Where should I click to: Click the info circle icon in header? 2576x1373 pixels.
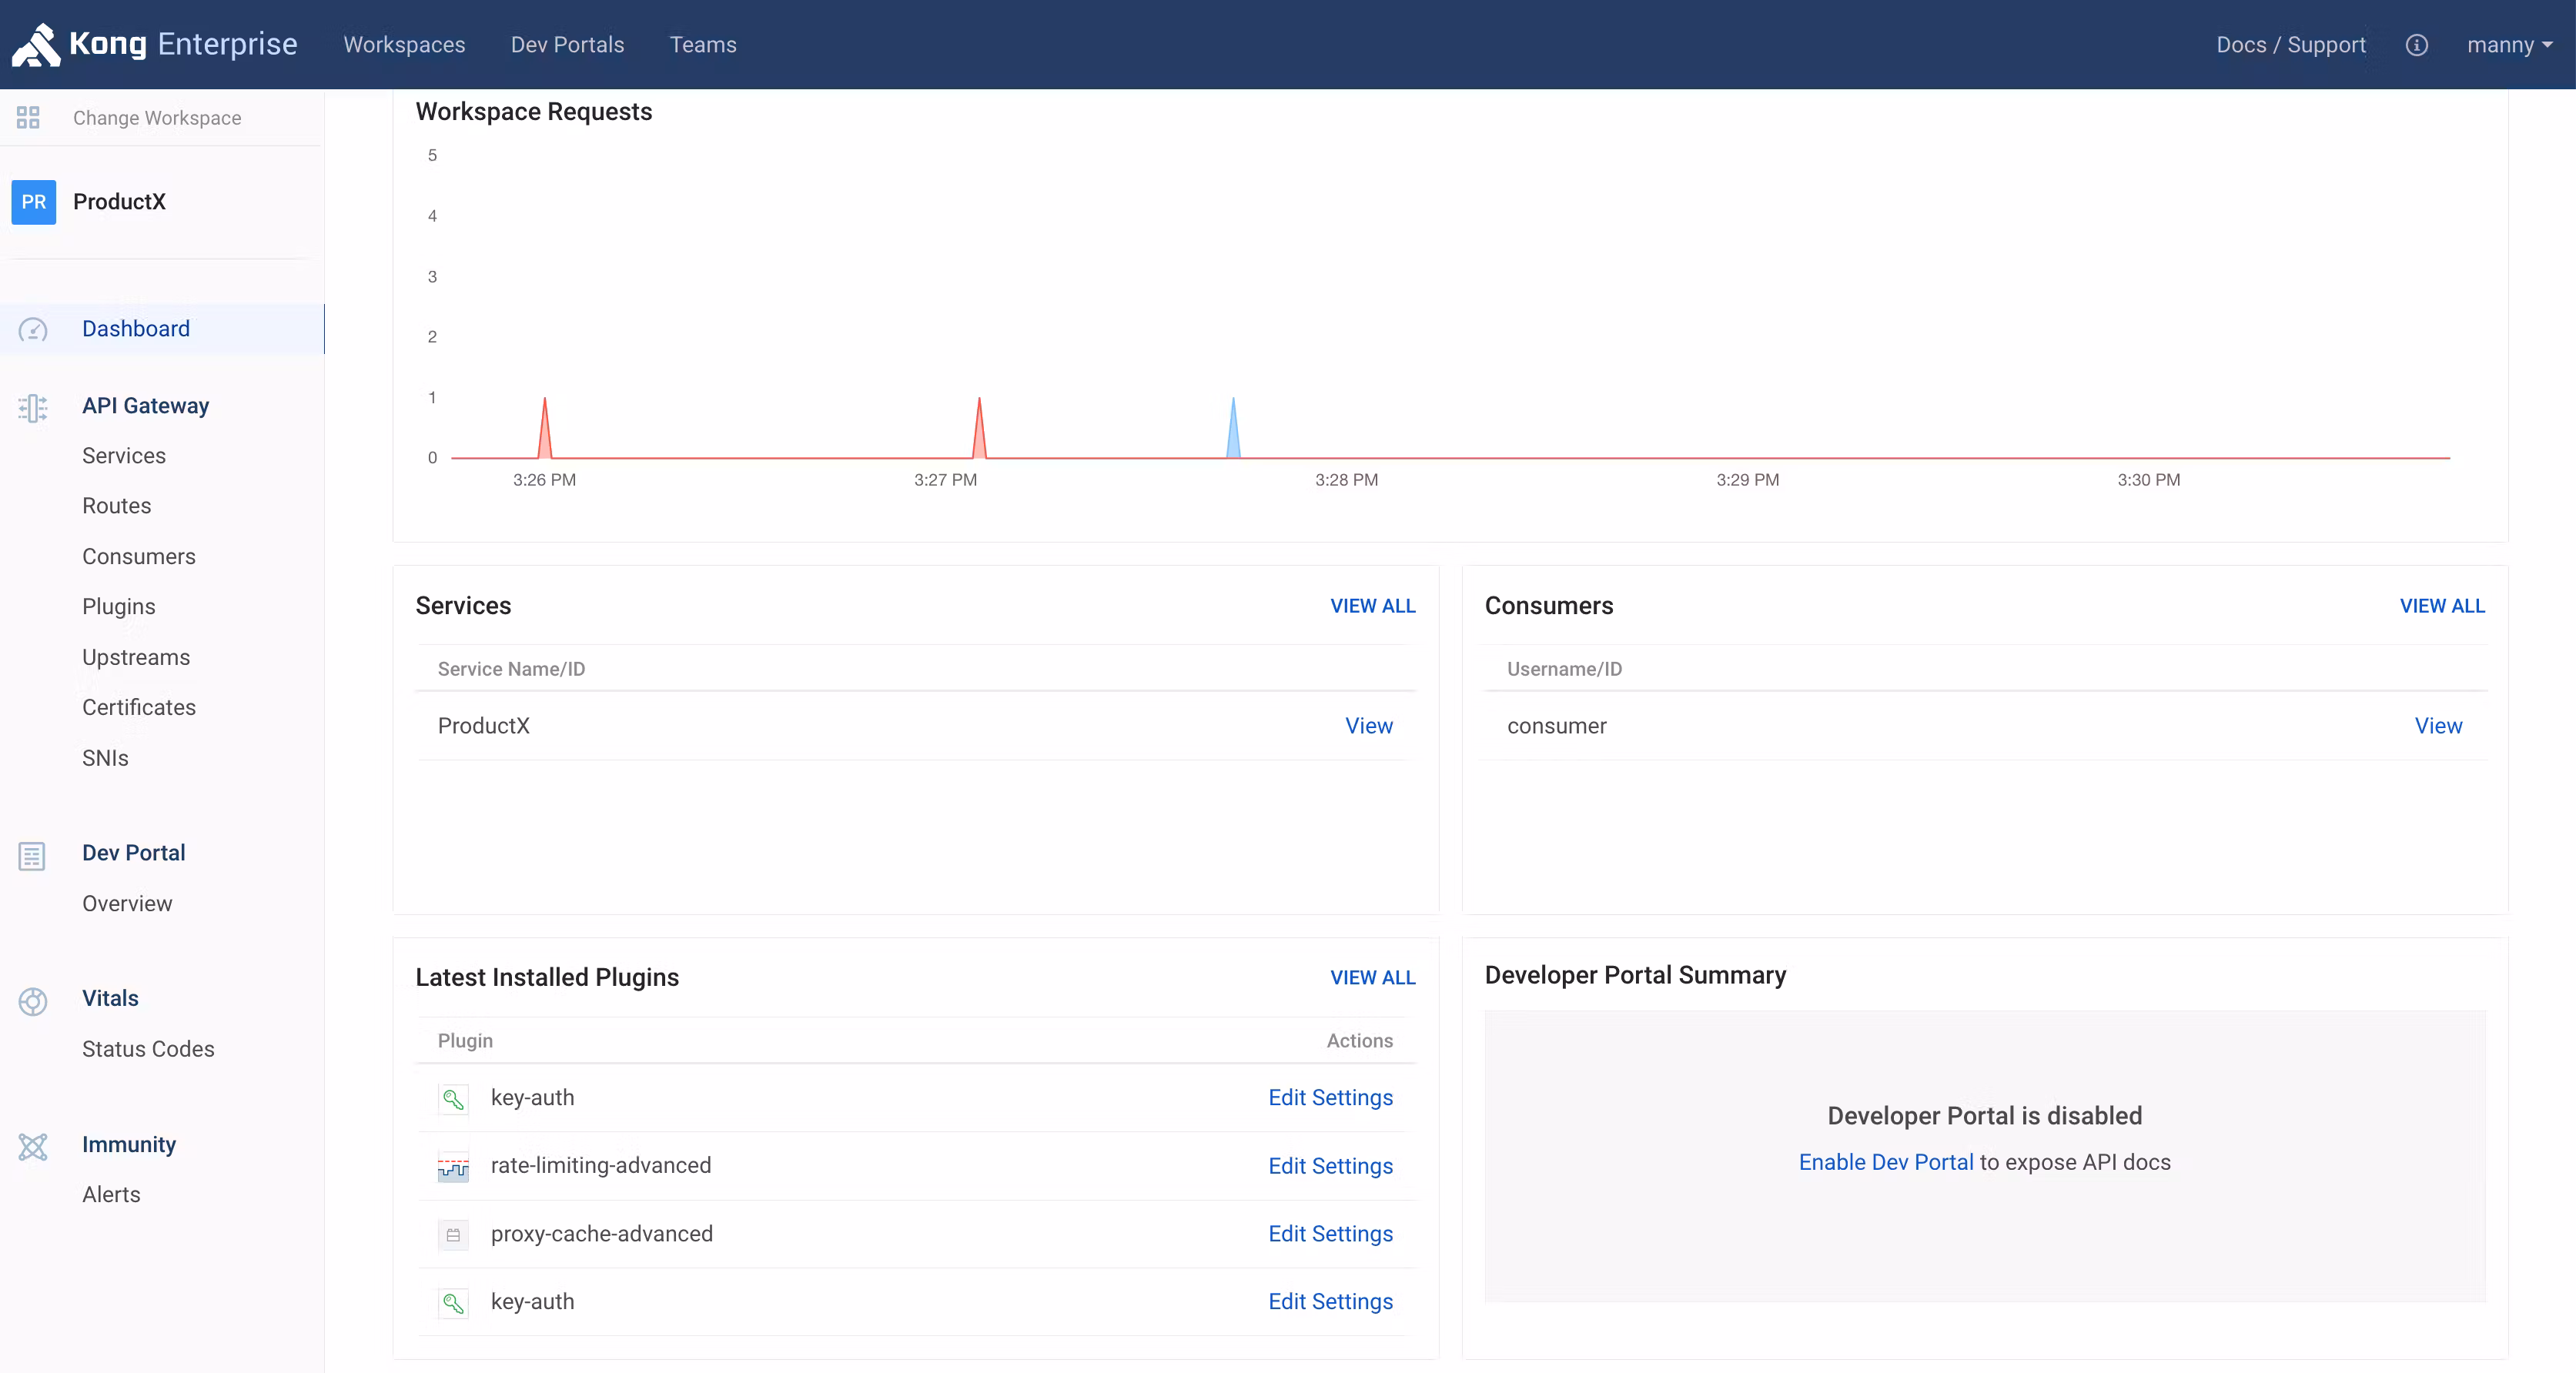(2416, 45)
